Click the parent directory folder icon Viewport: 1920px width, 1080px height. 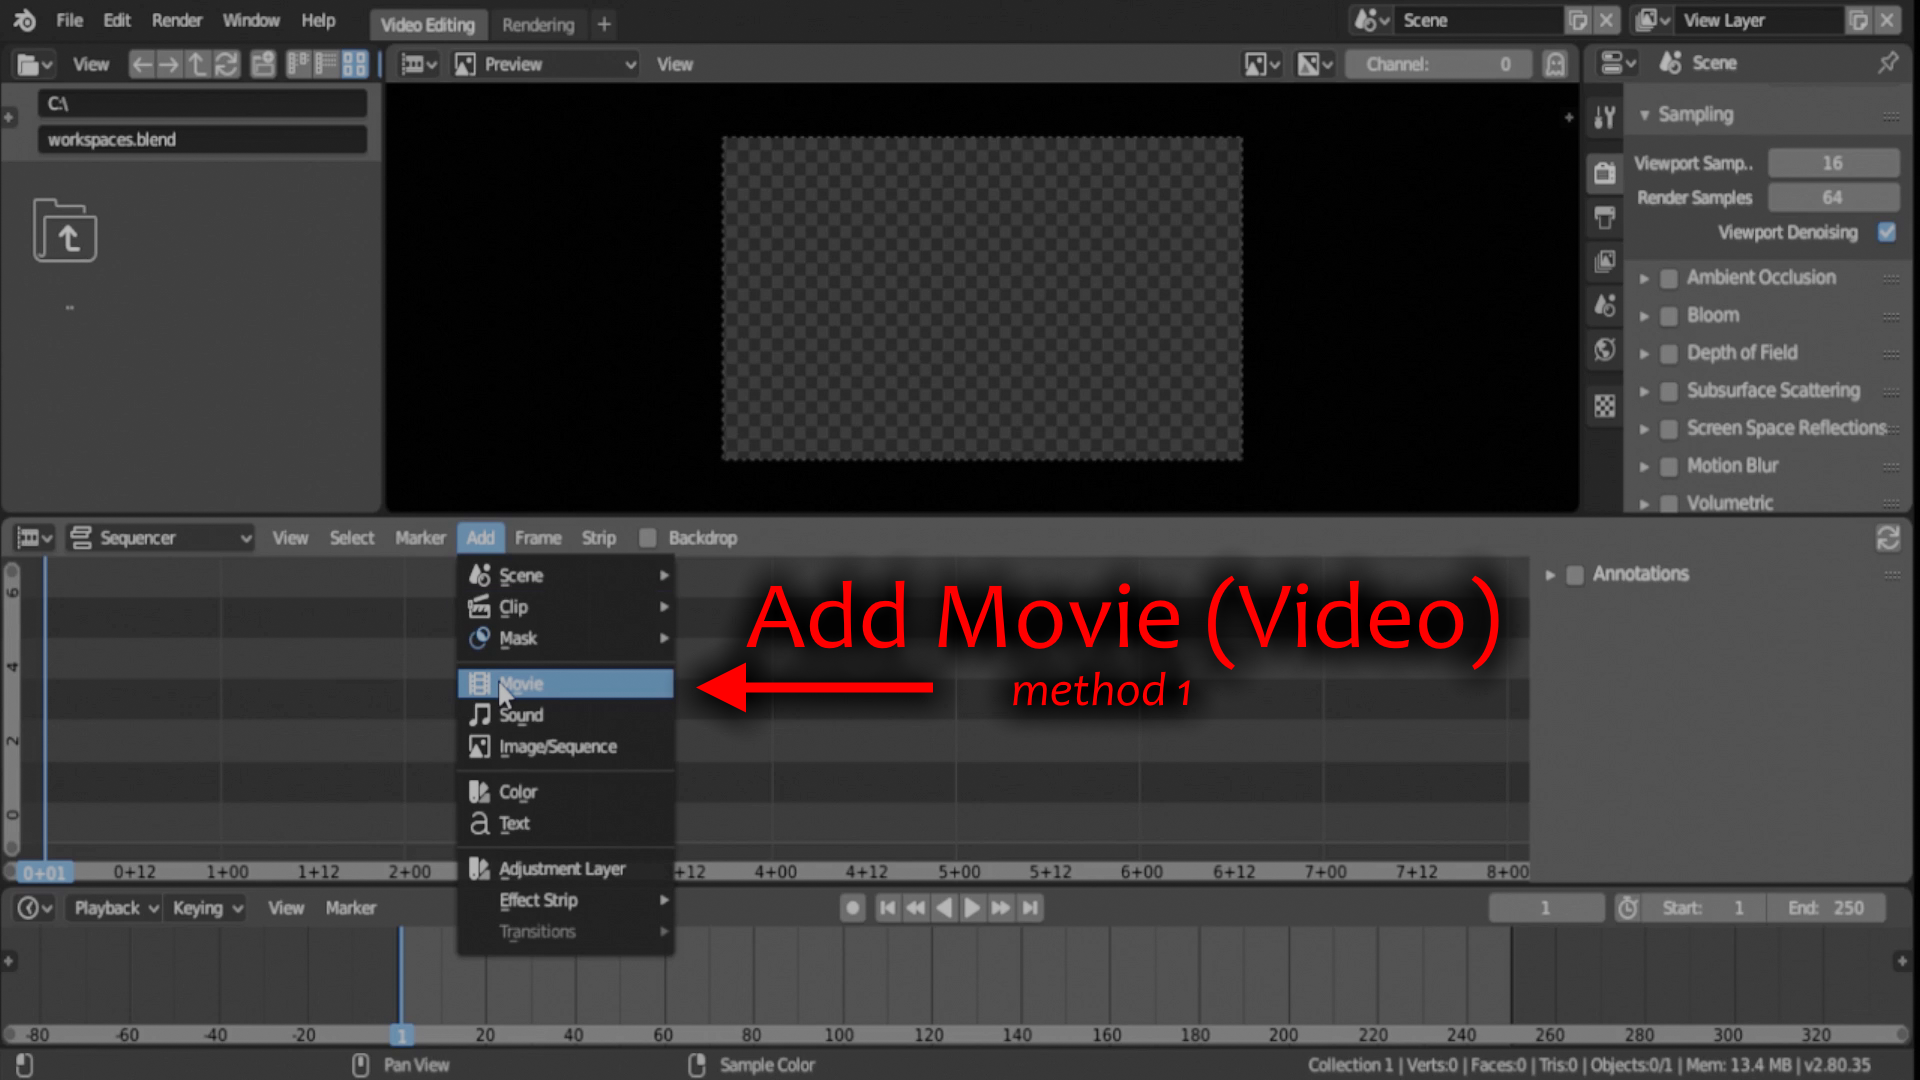[65, 231]
